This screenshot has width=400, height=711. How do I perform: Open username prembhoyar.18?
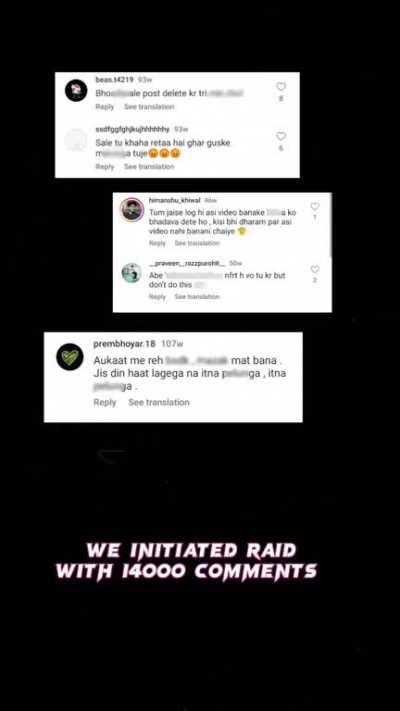(124, 344)
